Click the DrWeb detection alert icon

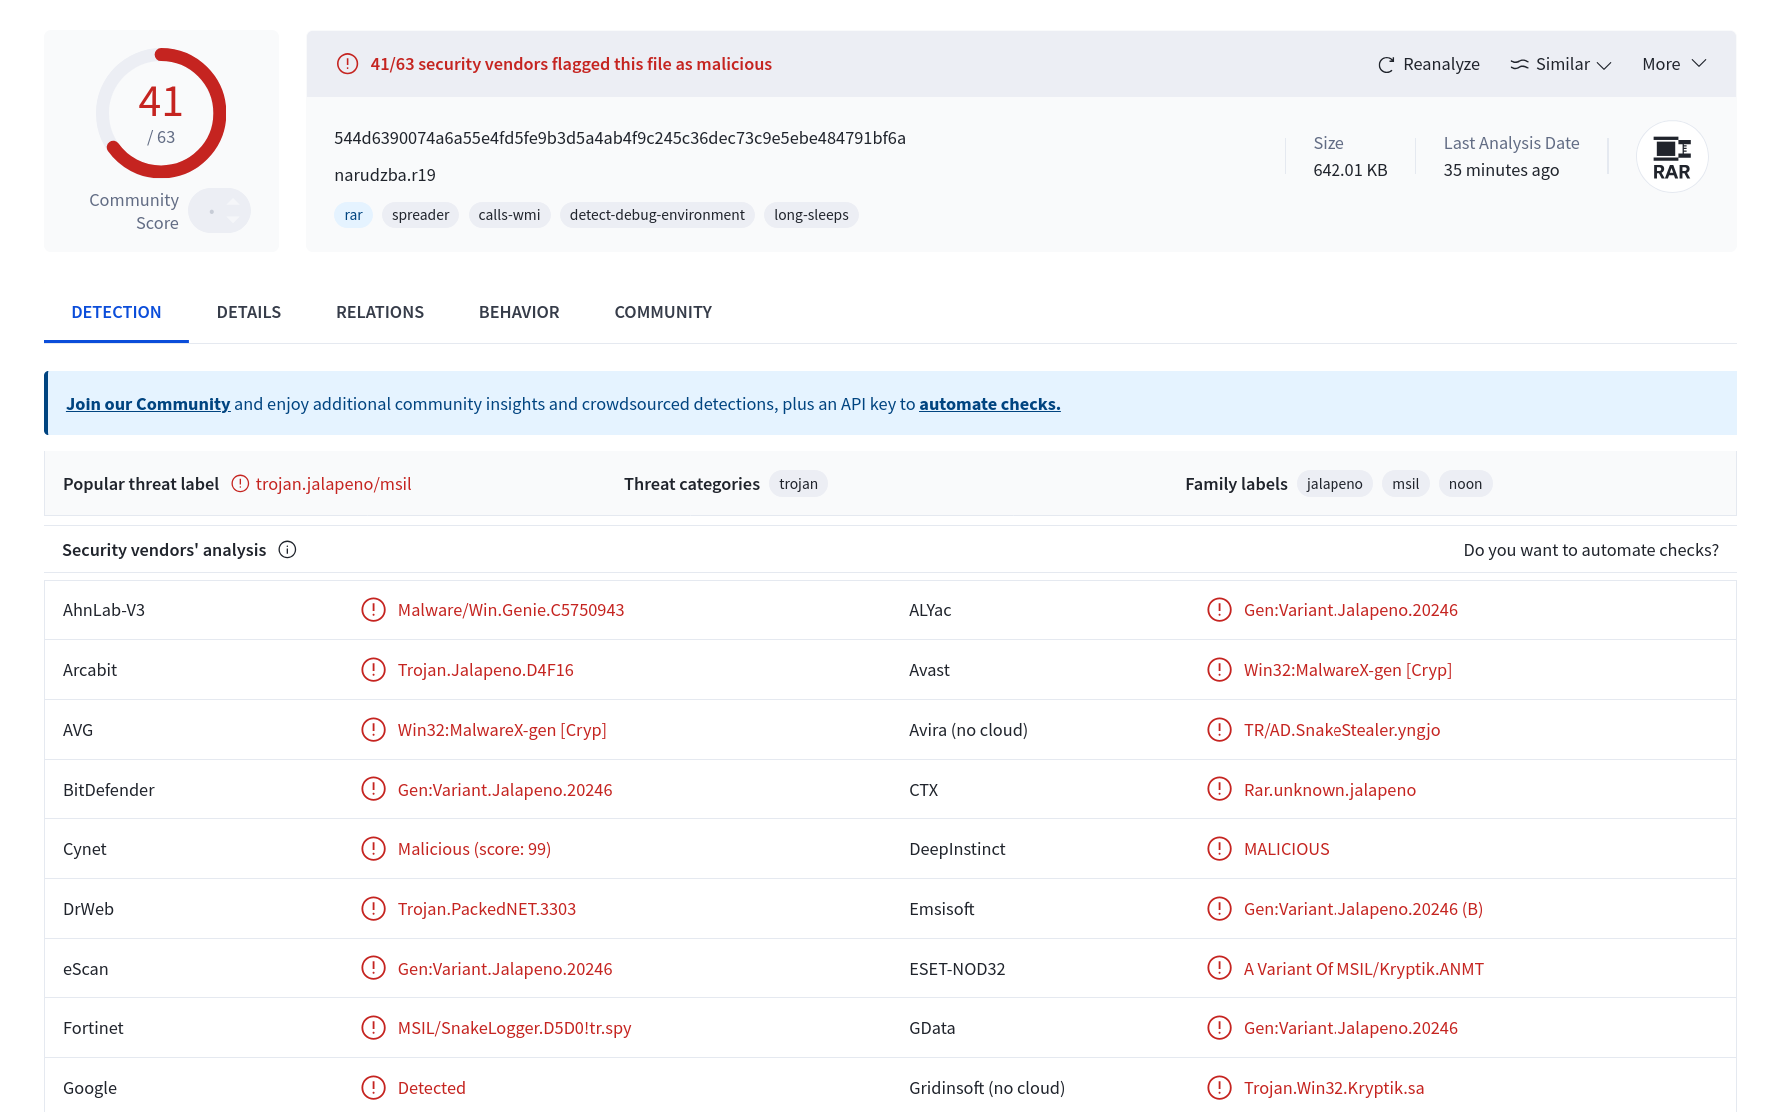373,909
